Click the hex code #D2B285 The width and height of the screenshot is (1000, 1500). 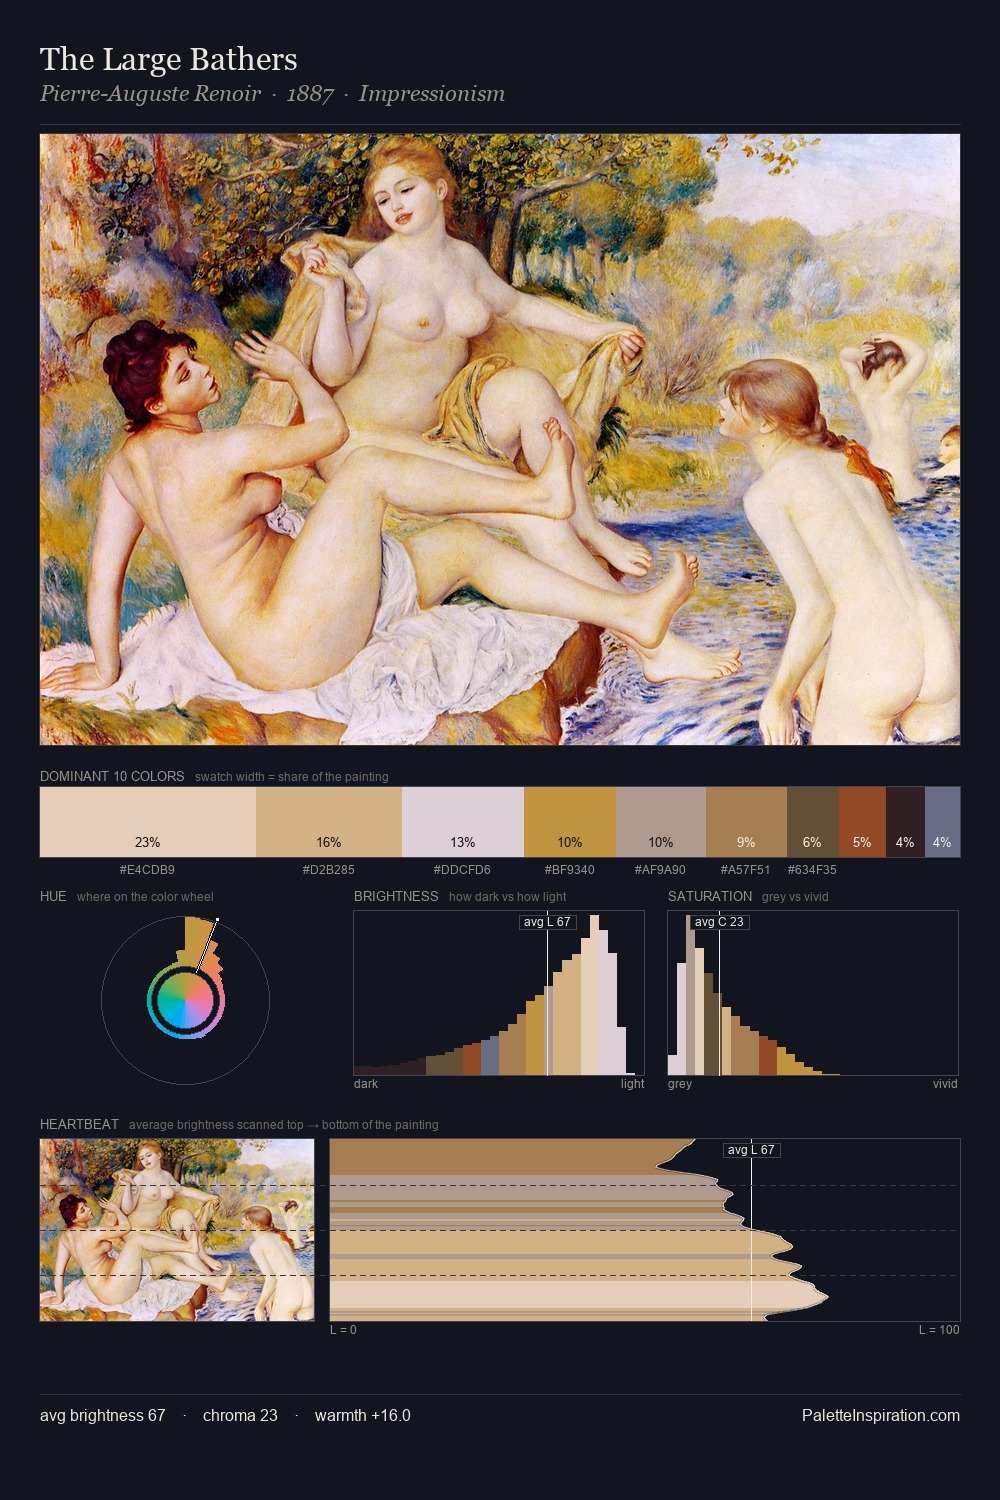coord(329,870)
